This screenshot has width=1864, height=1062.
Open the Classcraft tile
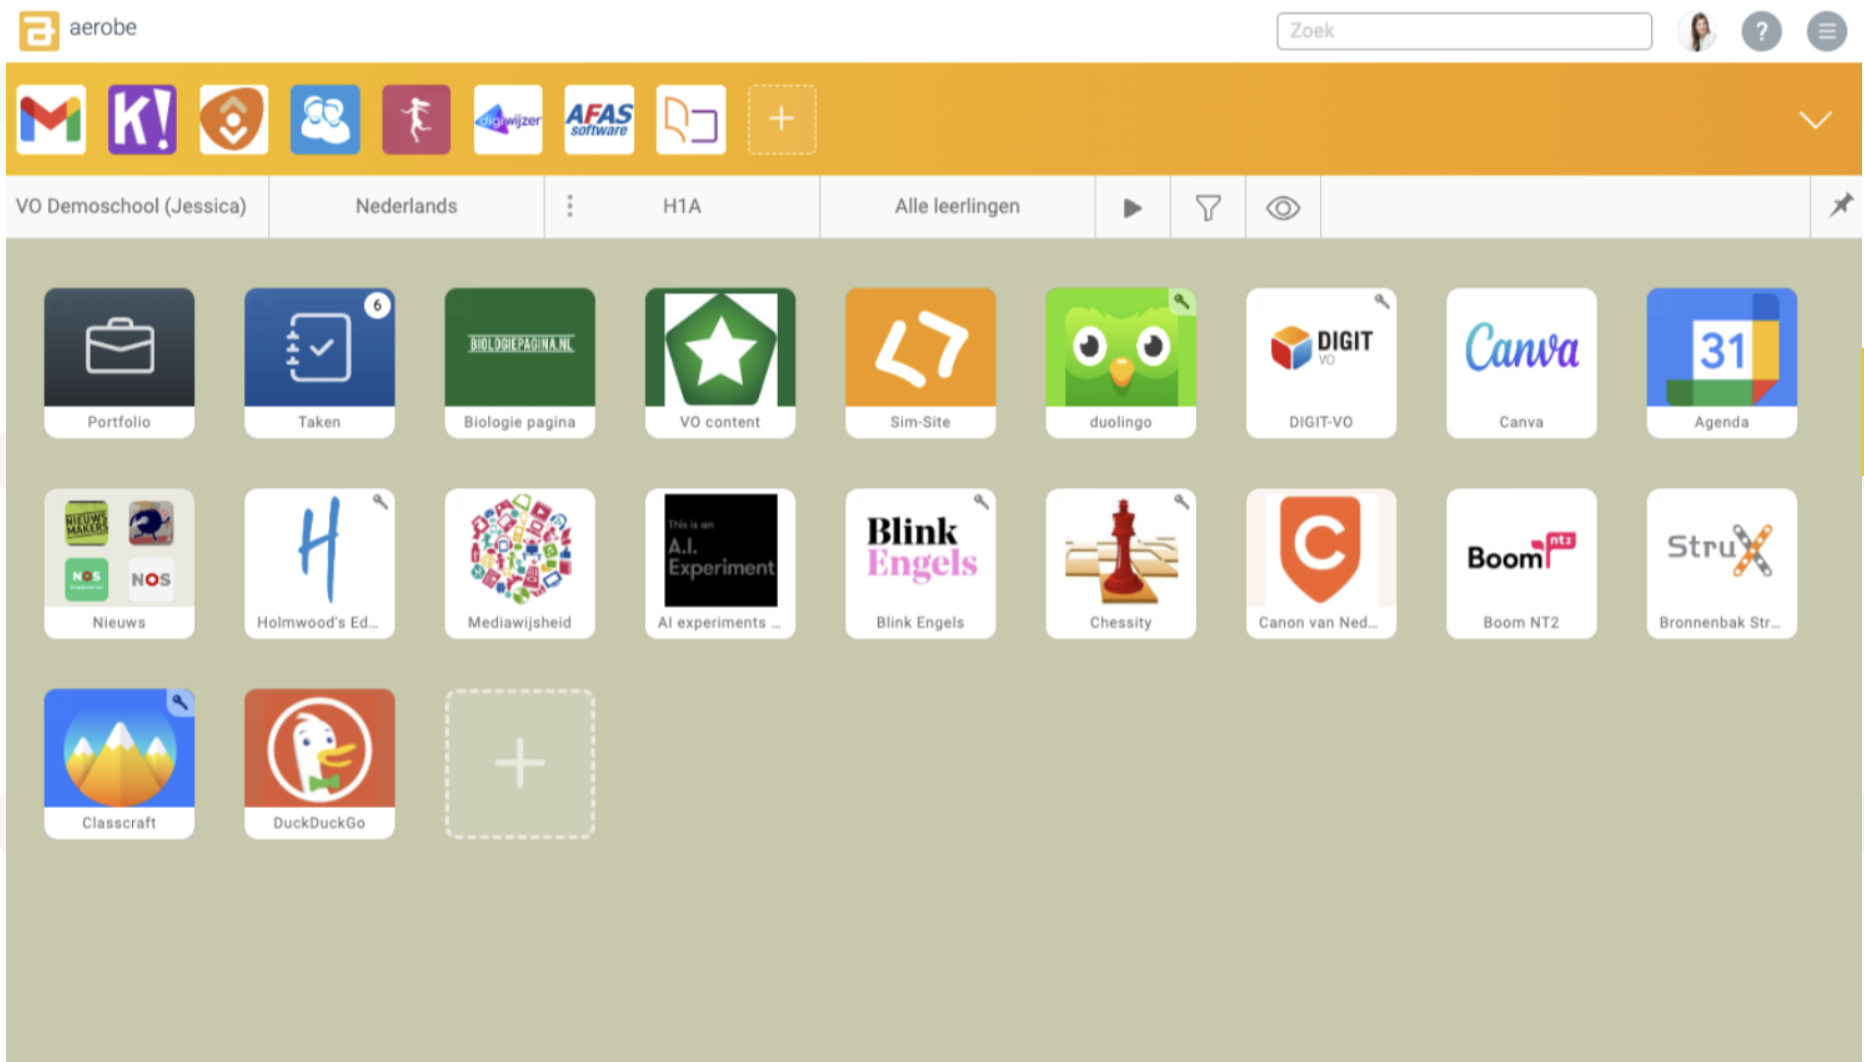coord(119,762)
